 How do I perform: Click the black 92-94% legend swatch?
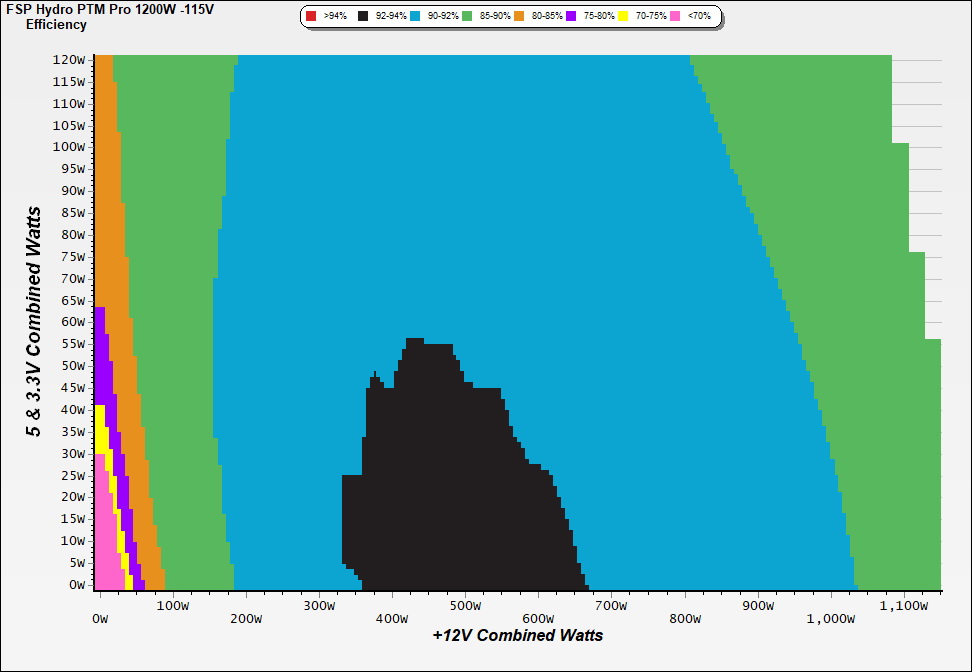click(x=363, y=17)
